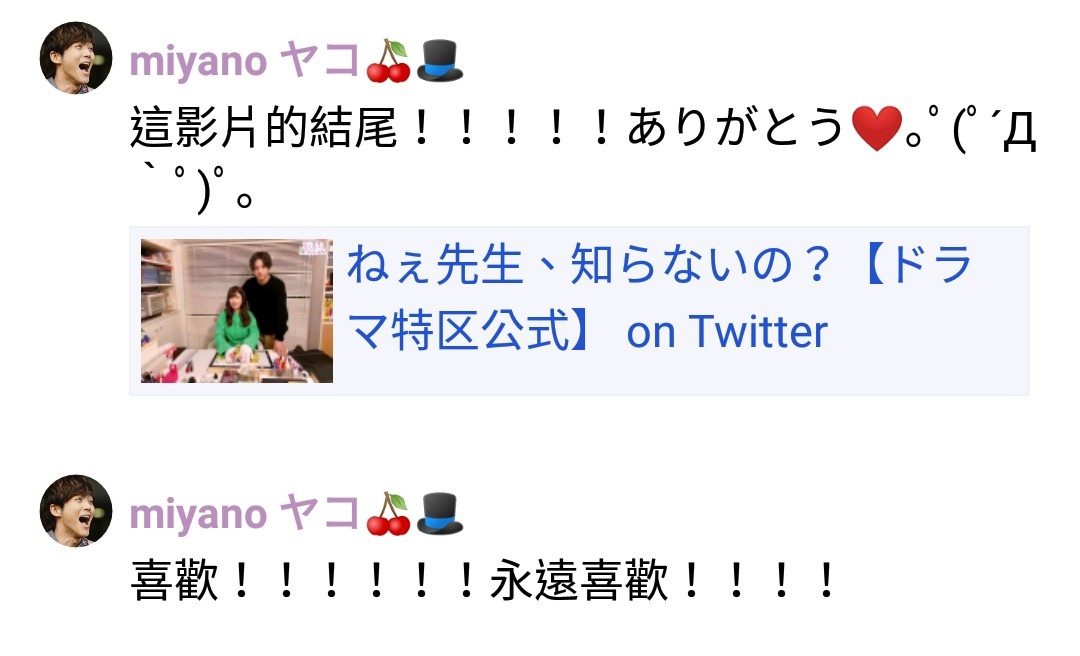Screen dimensions: 1080x656
Task: Click the cherry emoji in the first username
Action: (x=388, y=61)
